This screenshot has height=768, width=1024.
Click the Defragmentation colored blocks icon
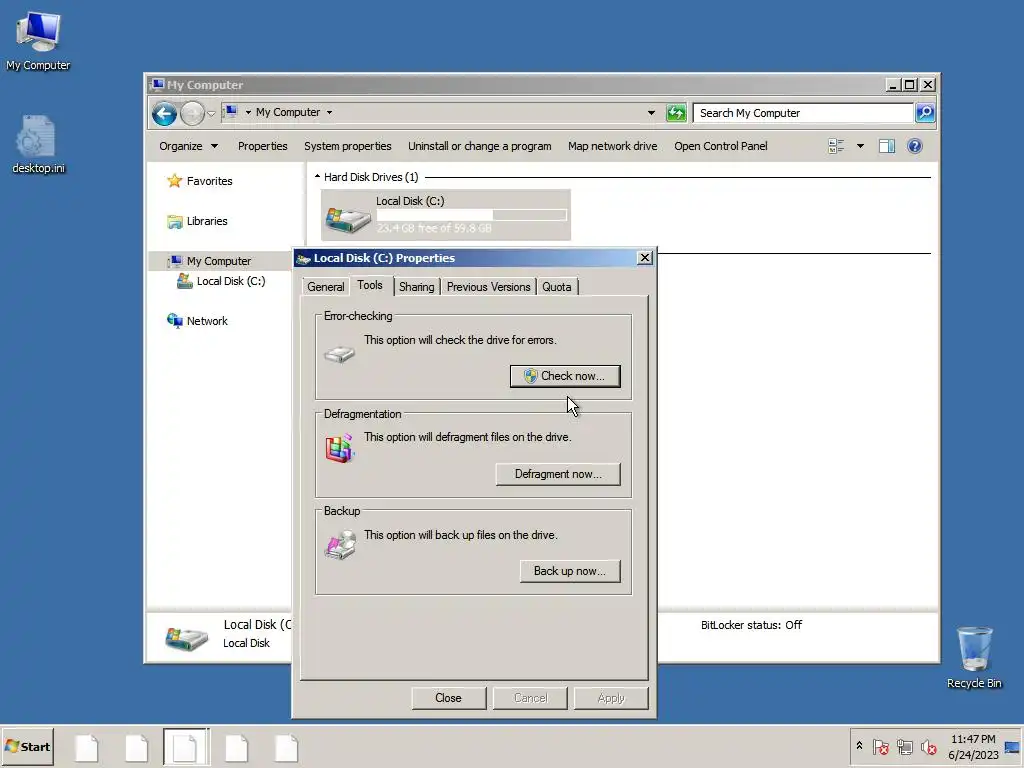[x=339, y=448]
